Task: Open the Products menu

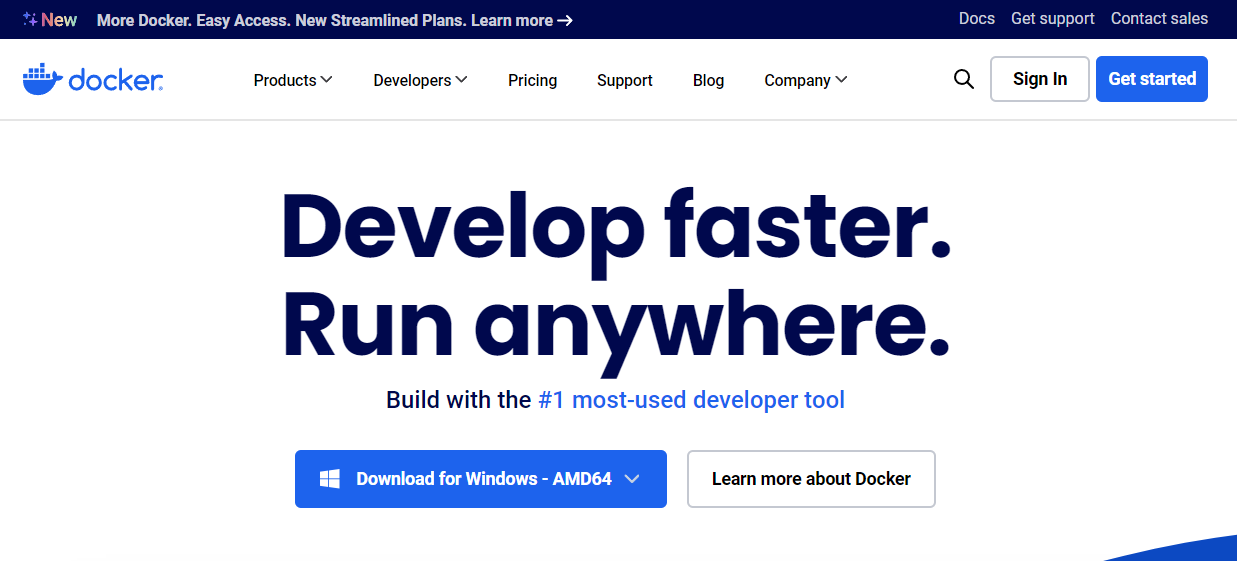Action: tap(293, 80)
